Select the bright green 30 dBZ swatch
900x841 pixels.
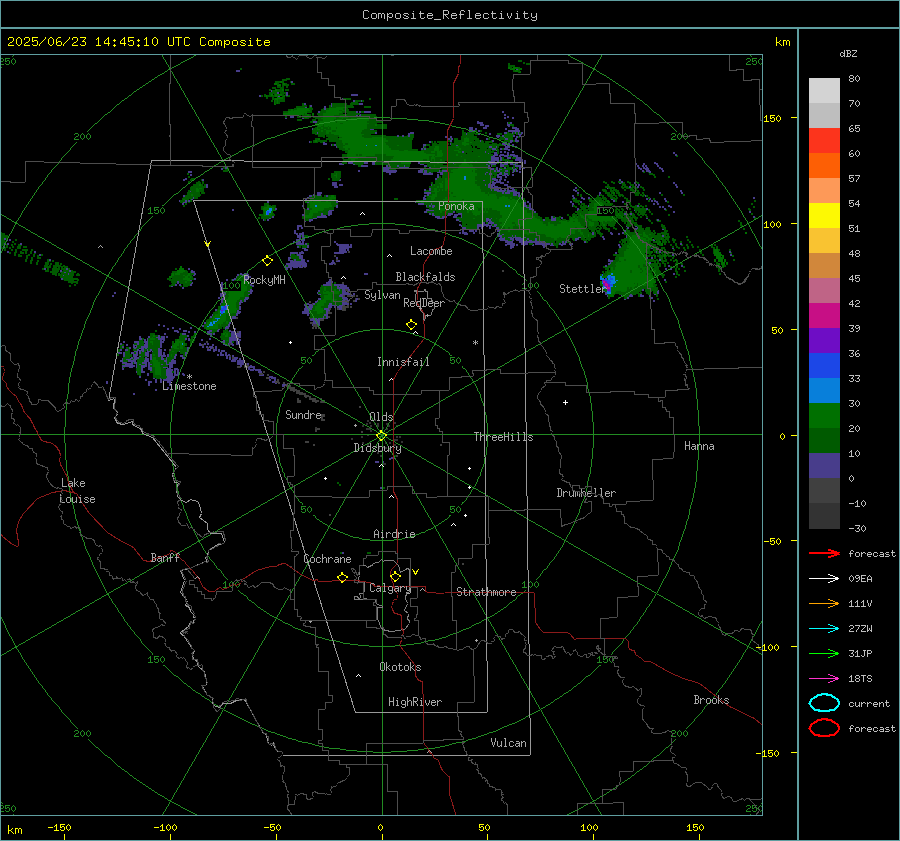click(x=824, y=415)
